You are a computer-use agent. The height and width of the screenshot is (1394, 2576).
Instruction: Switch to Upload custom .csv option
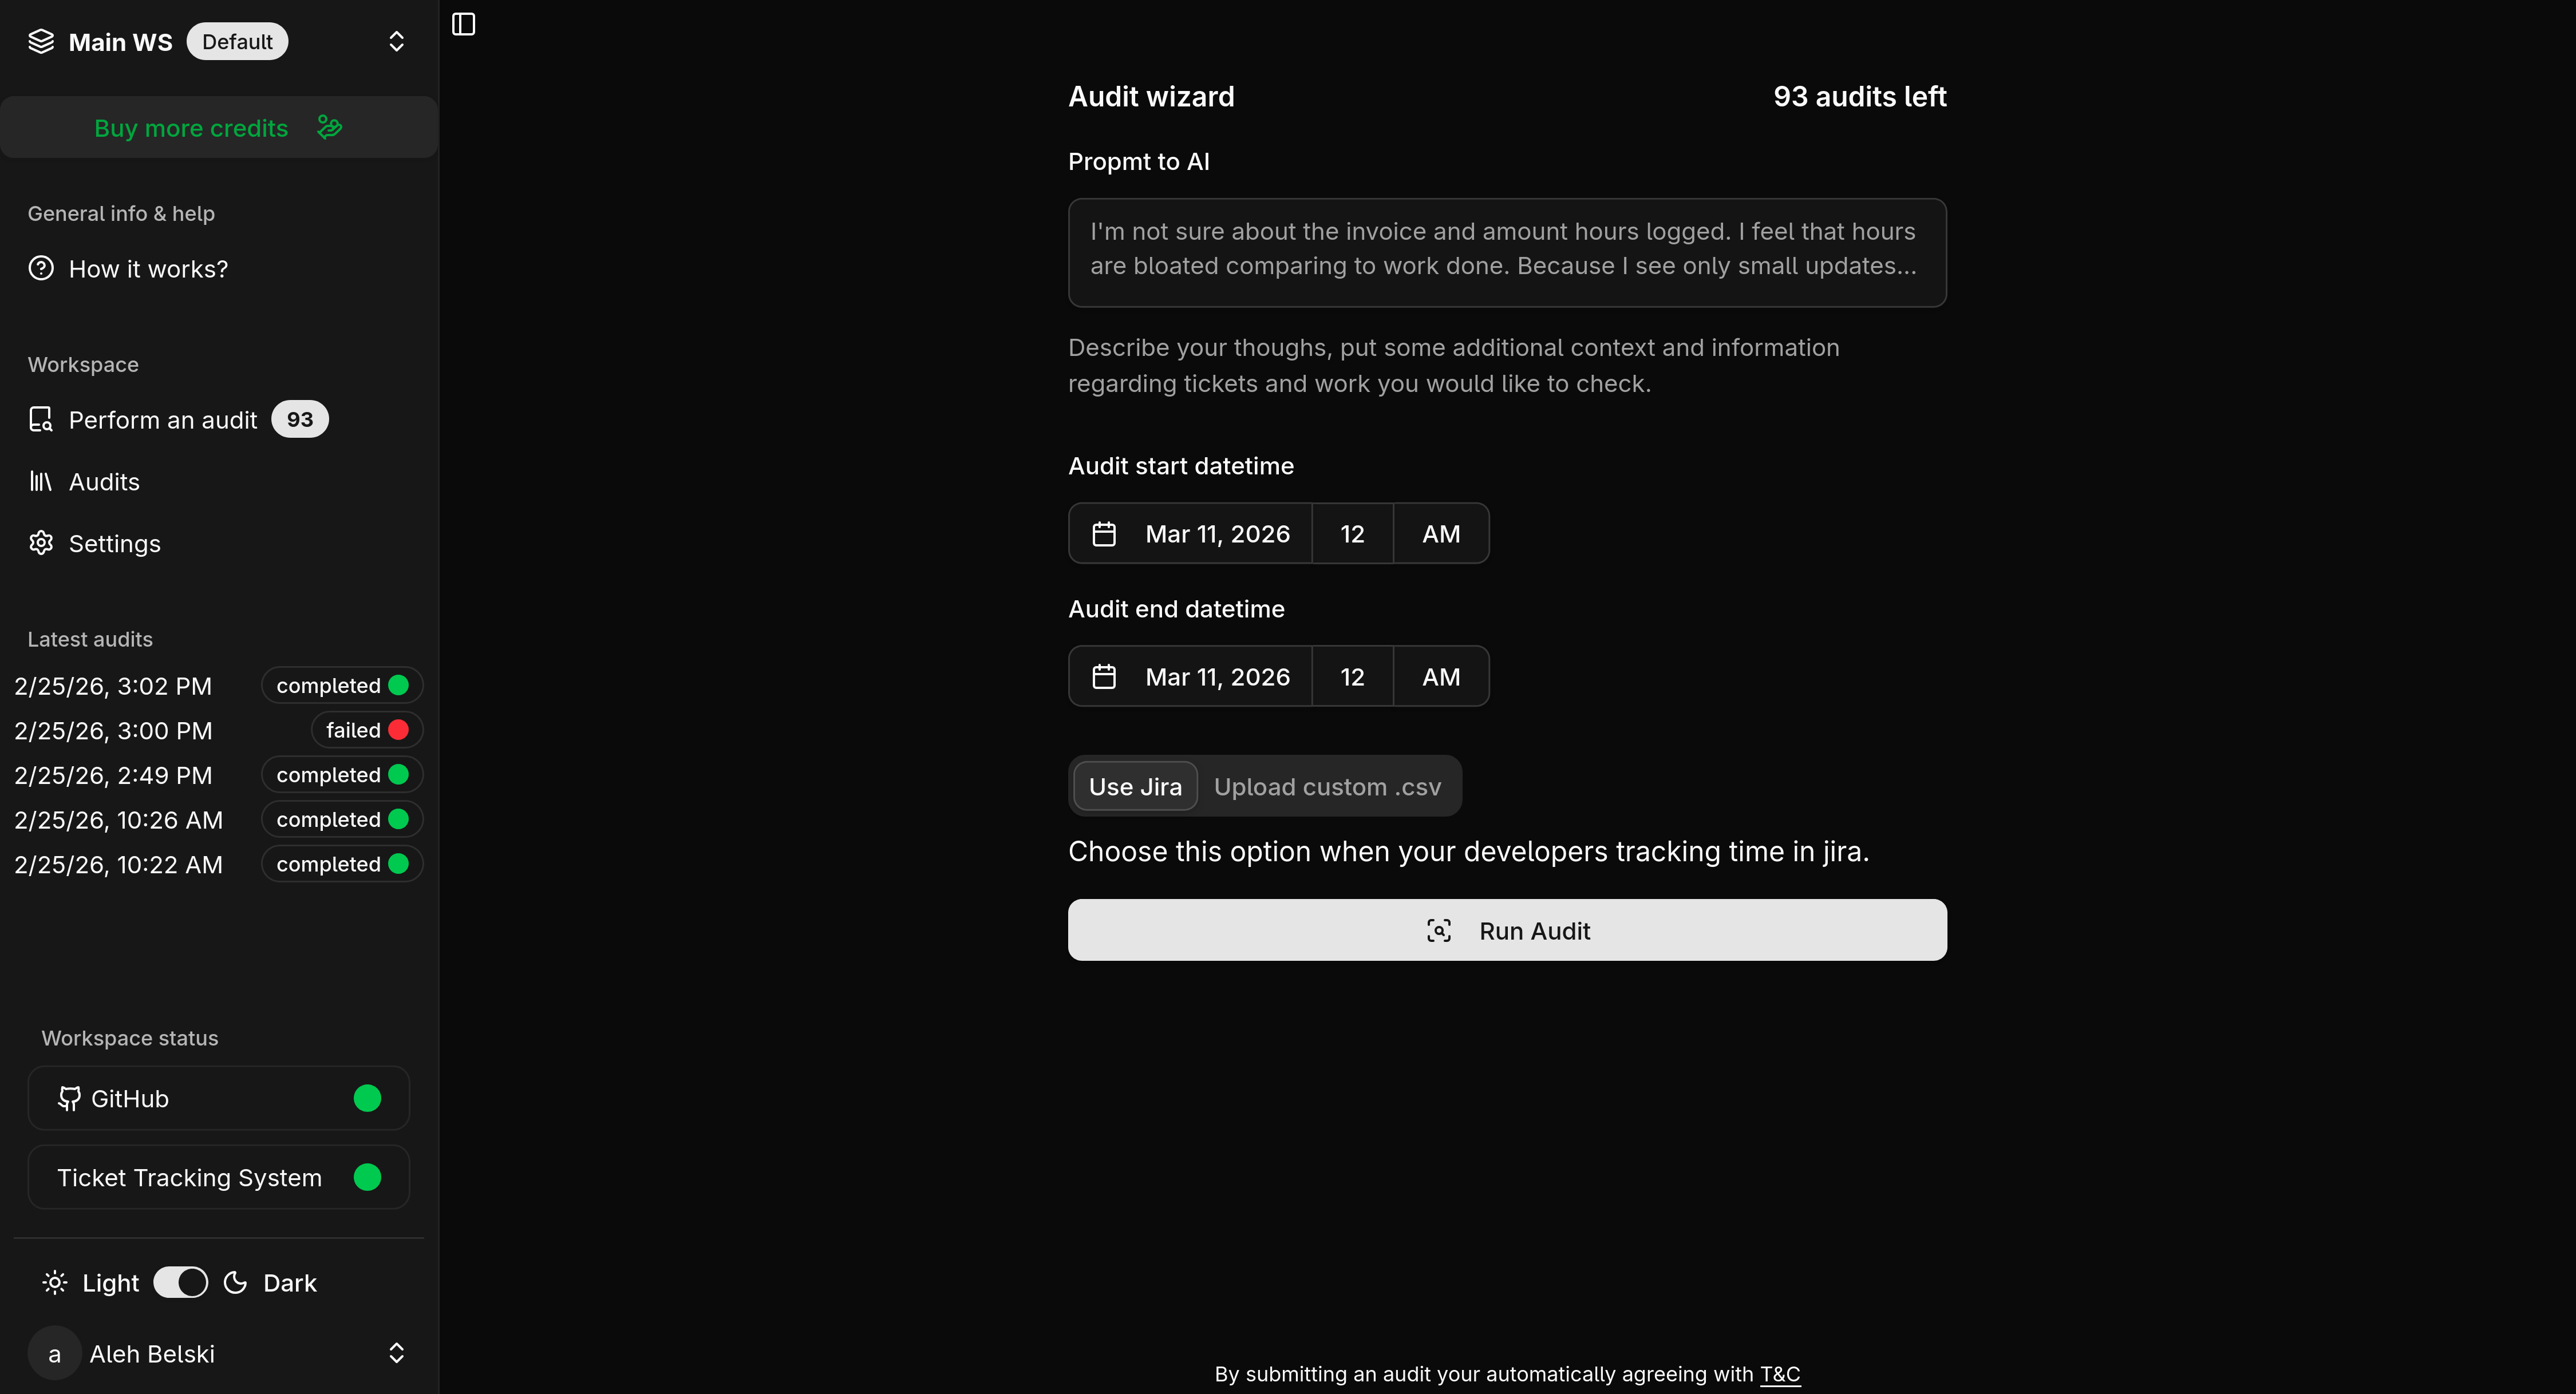pos(1327,787)
